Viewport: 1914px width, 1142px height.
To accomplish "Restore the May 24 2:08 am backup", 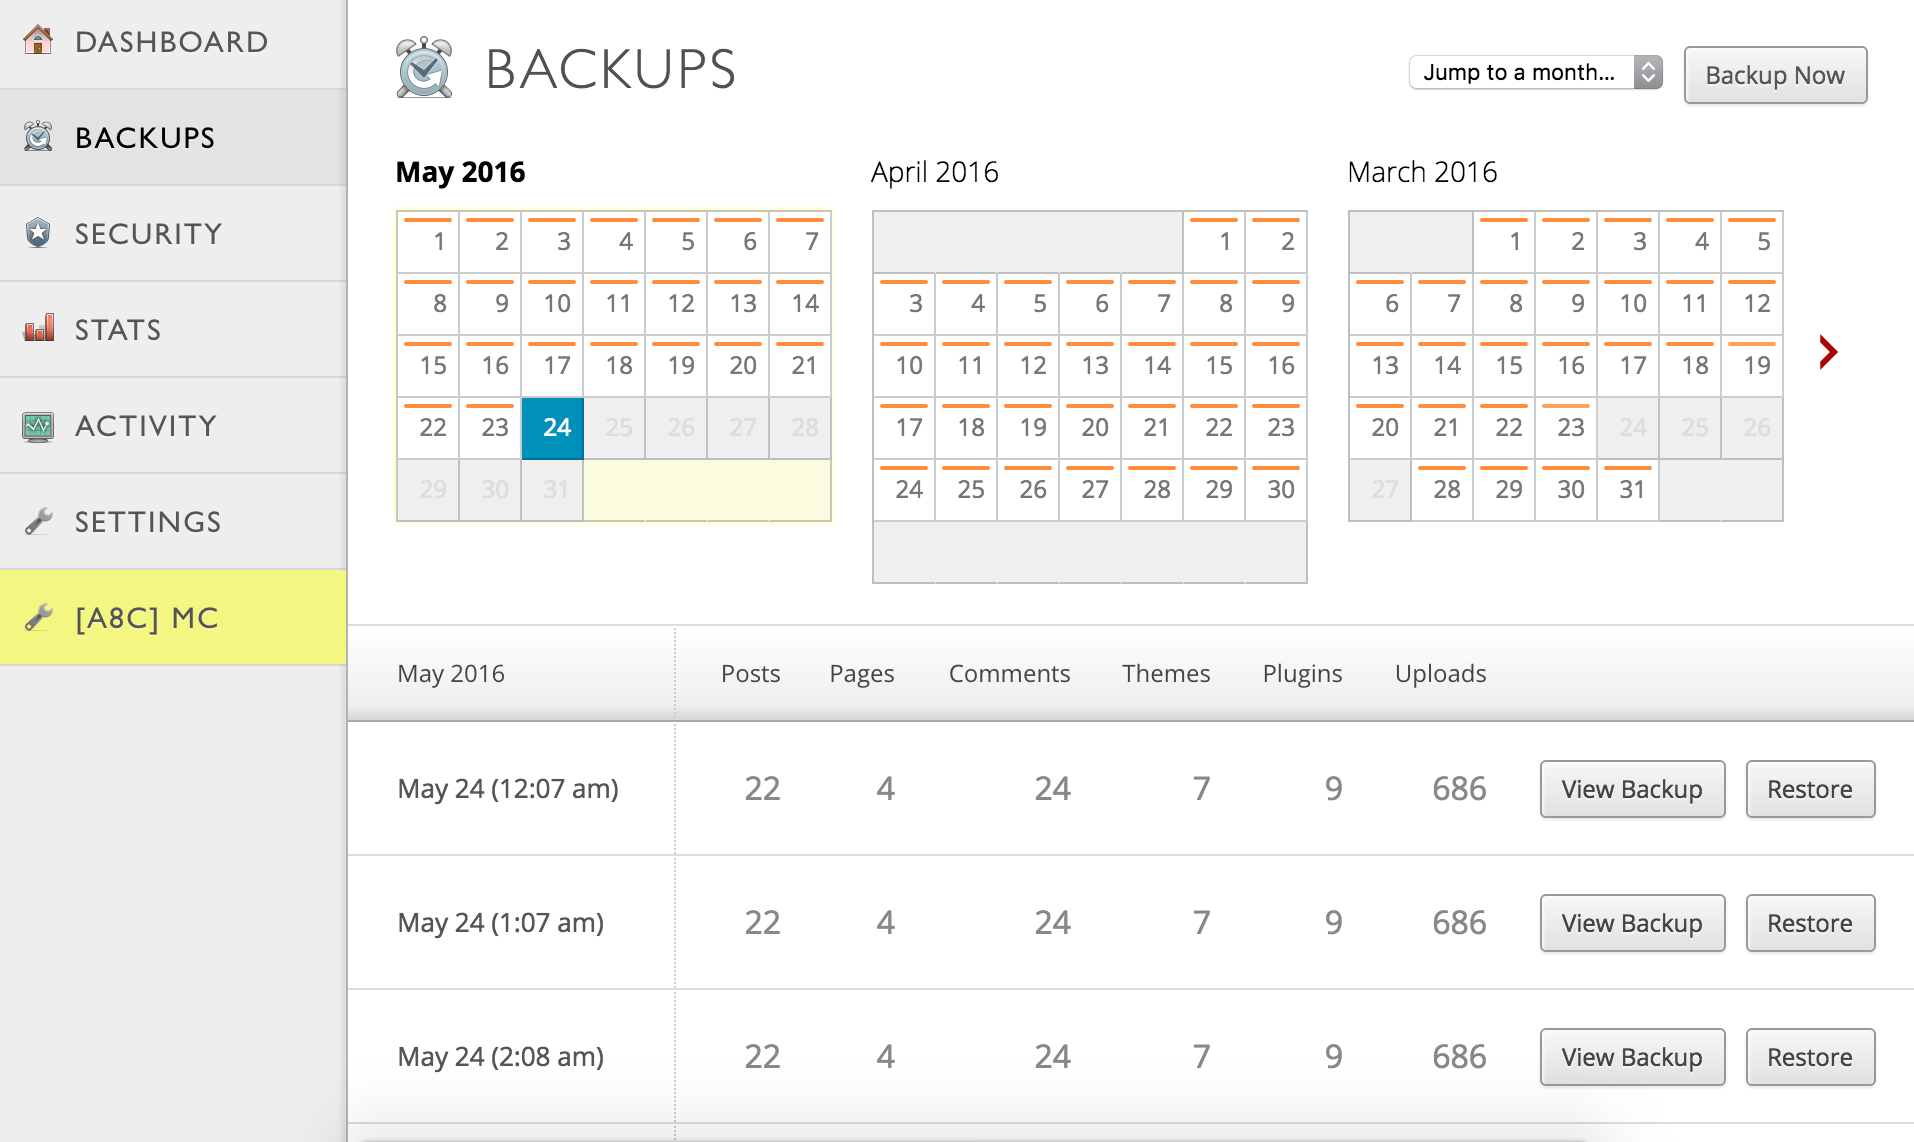I will (x=1809, y=1057).
